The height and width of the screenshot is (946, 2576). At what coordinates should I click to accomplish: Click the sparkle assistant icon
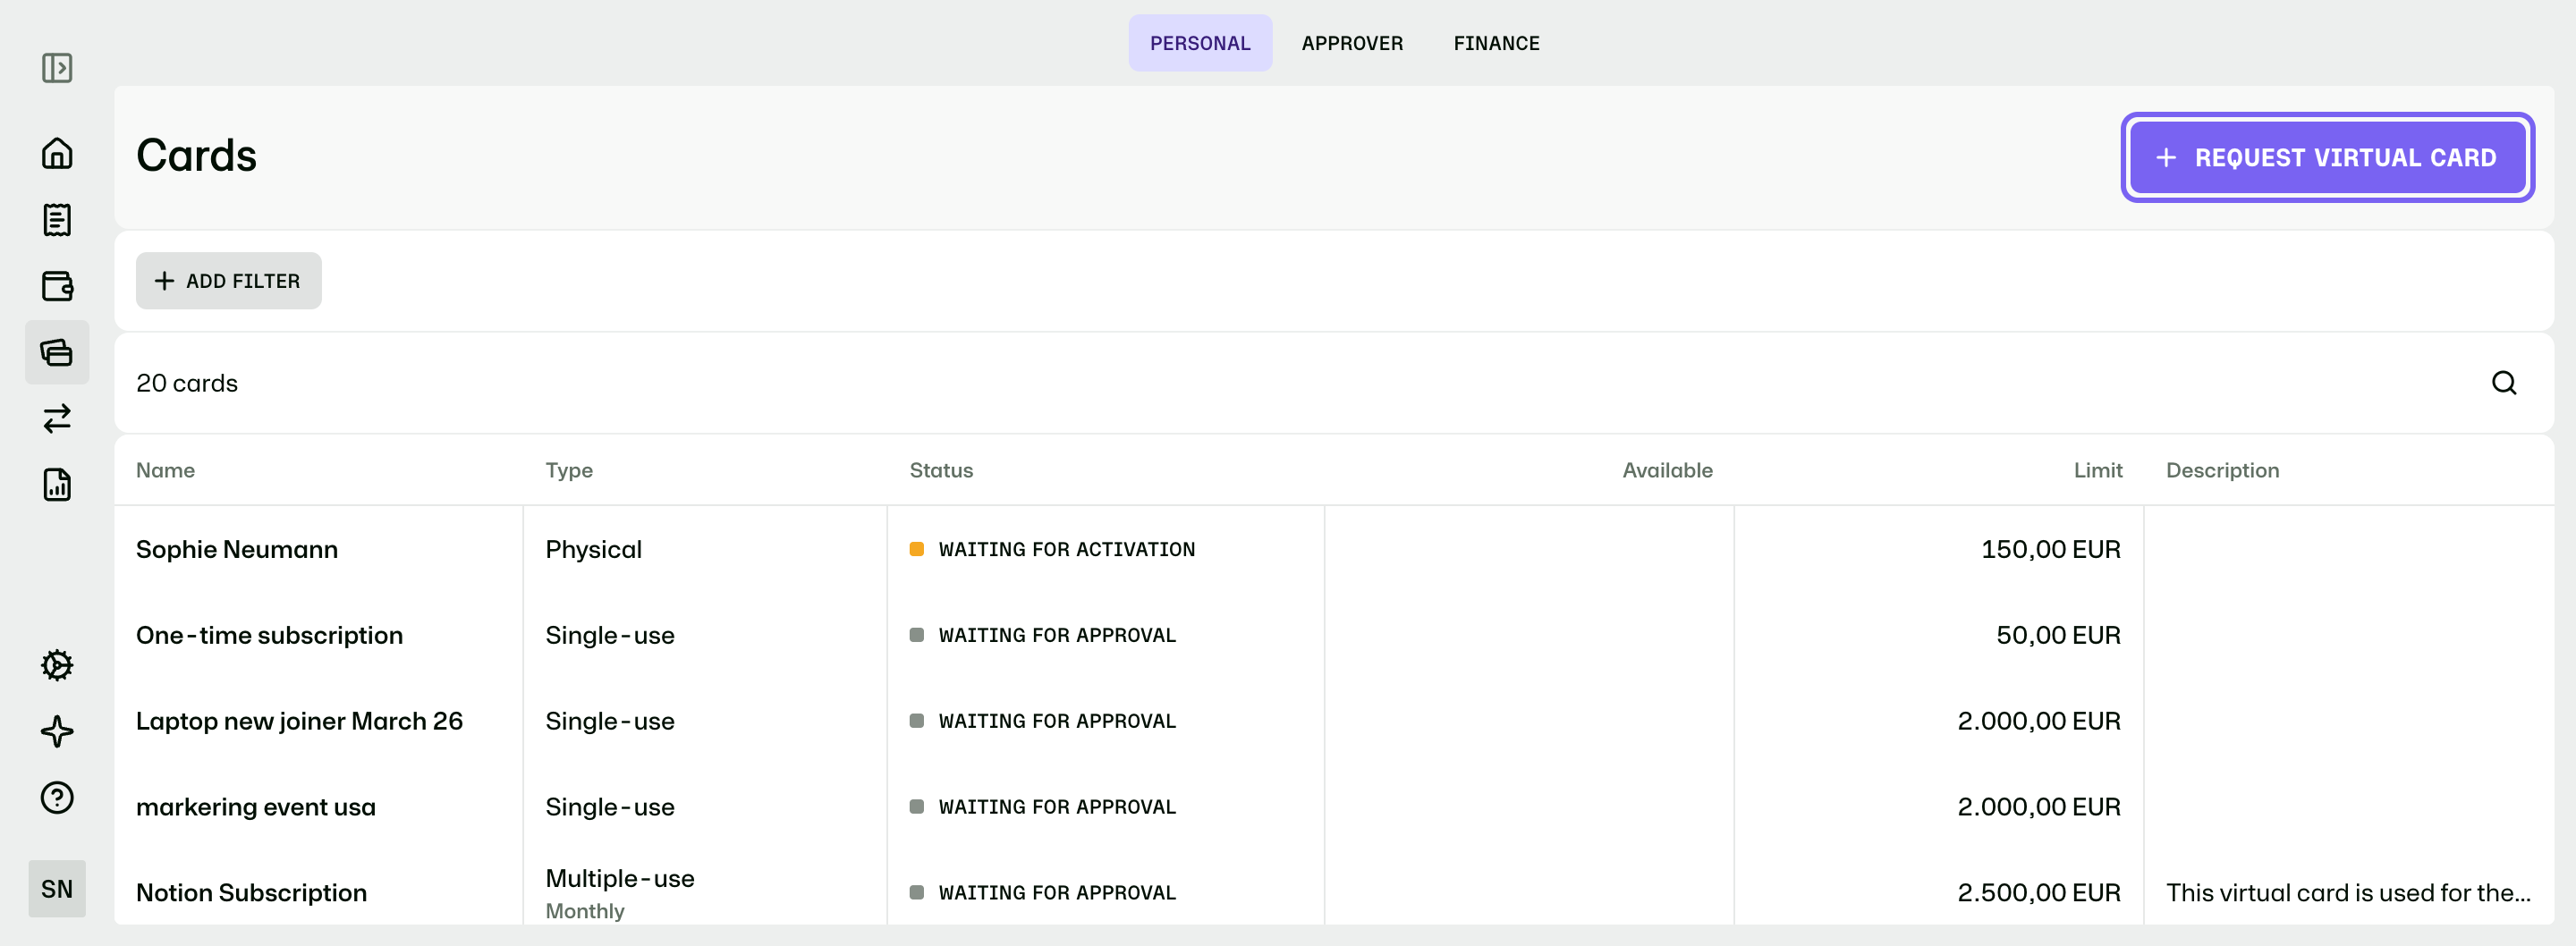[57, 731]
